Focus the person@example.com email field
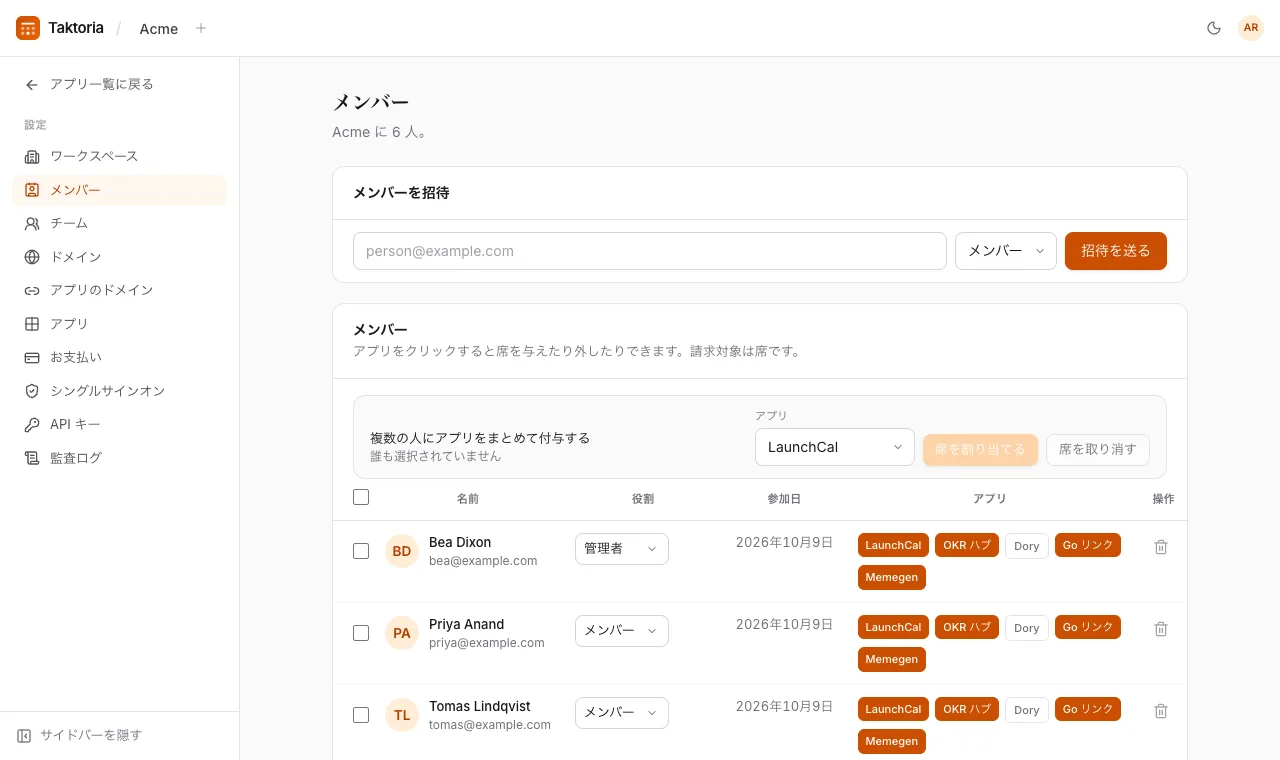Viewport: 1280px width, 760px height. pos(650,251)
